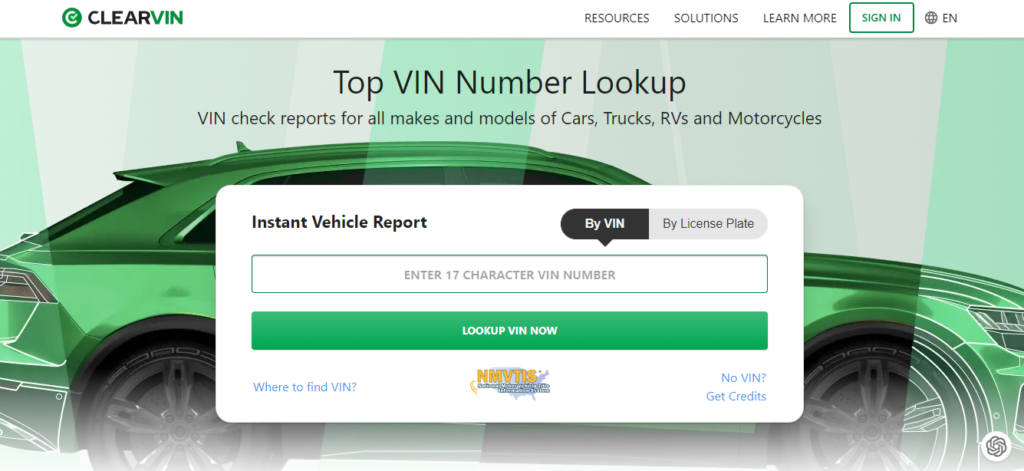Click the green ClearVin logo icon

click(72, 18)
